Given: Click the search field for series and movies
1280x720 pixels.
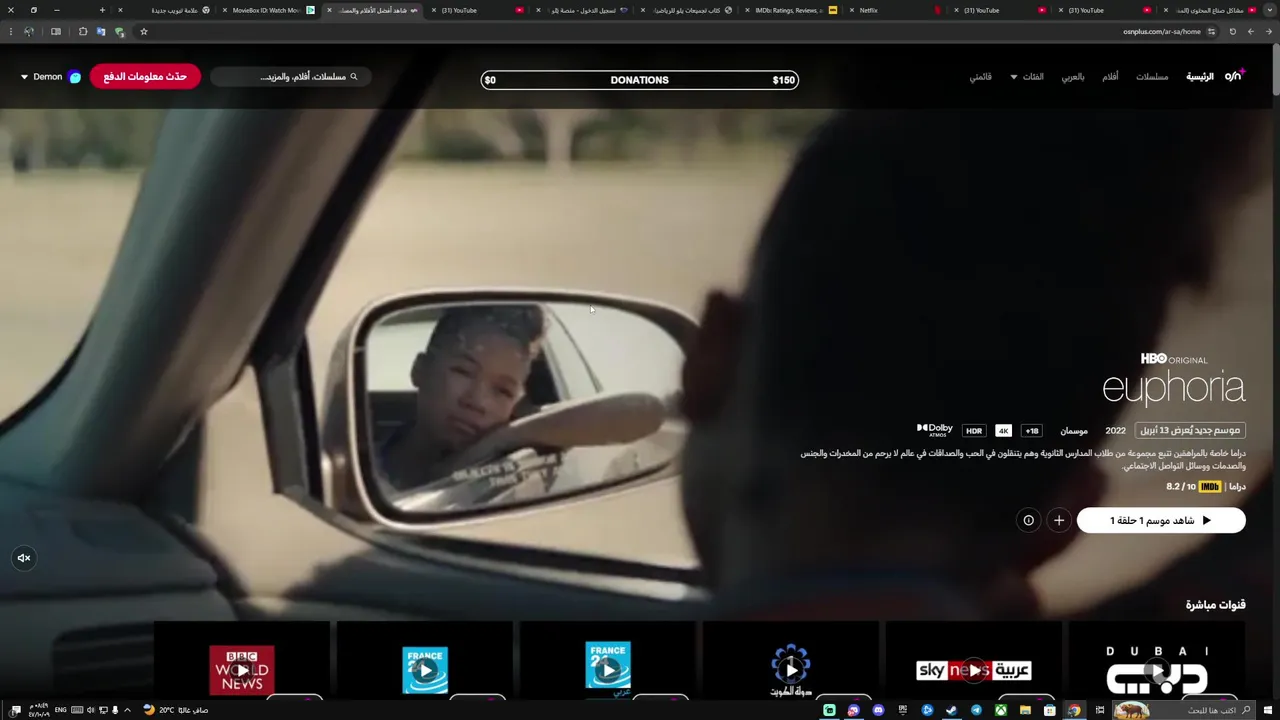Looking at the screenshot, I should tap(290, 77).
